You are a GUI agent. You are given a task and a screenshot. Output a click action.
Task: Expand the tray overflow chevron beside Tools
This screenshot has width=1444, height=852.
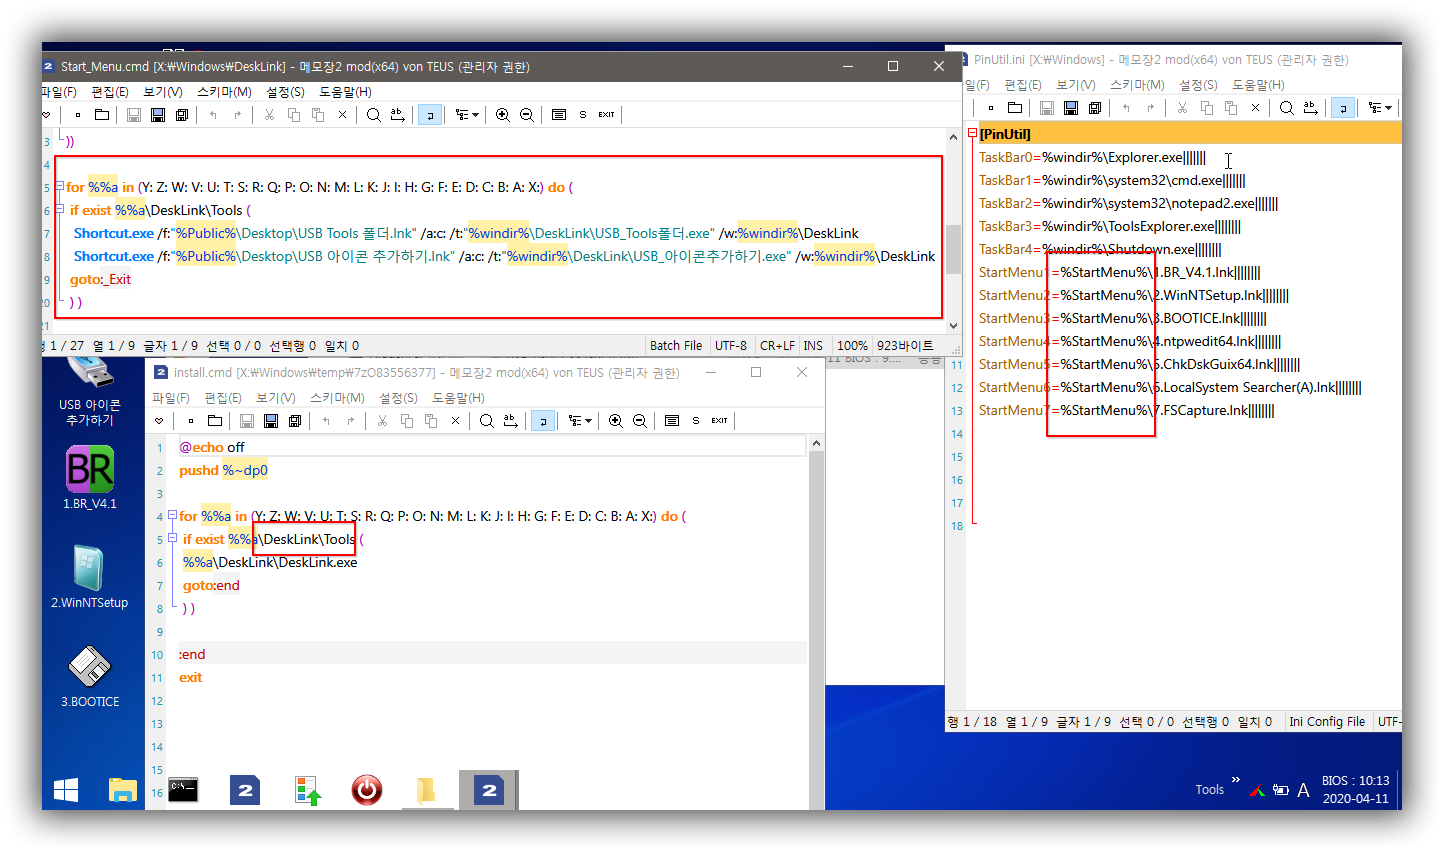pos(1235,780)
